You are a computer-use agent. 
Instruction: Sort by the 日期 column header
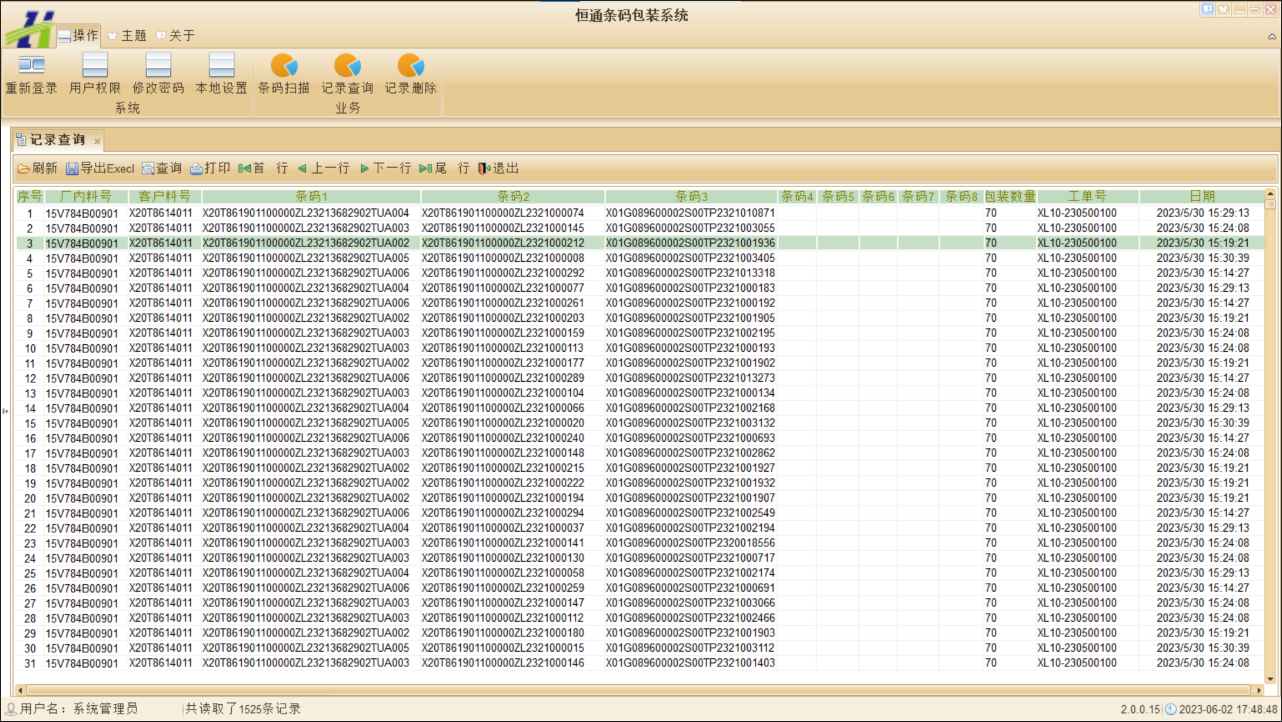click(1202, 197)
